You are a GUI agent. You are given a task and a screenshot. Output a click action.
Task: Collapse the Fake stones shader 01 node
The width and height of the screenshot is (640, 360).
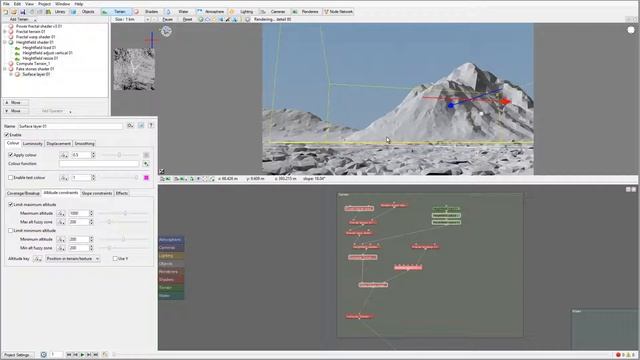(x=5, y=69)
